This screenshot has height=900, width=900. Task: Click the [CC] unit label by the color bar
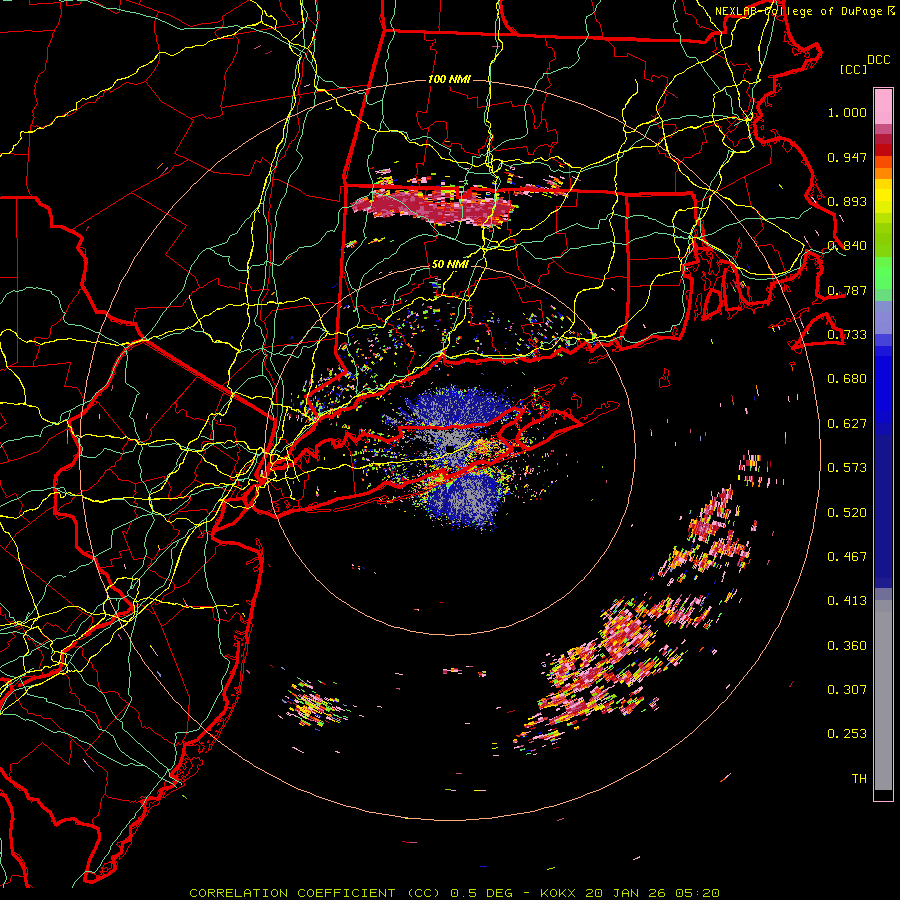(854, 69)
